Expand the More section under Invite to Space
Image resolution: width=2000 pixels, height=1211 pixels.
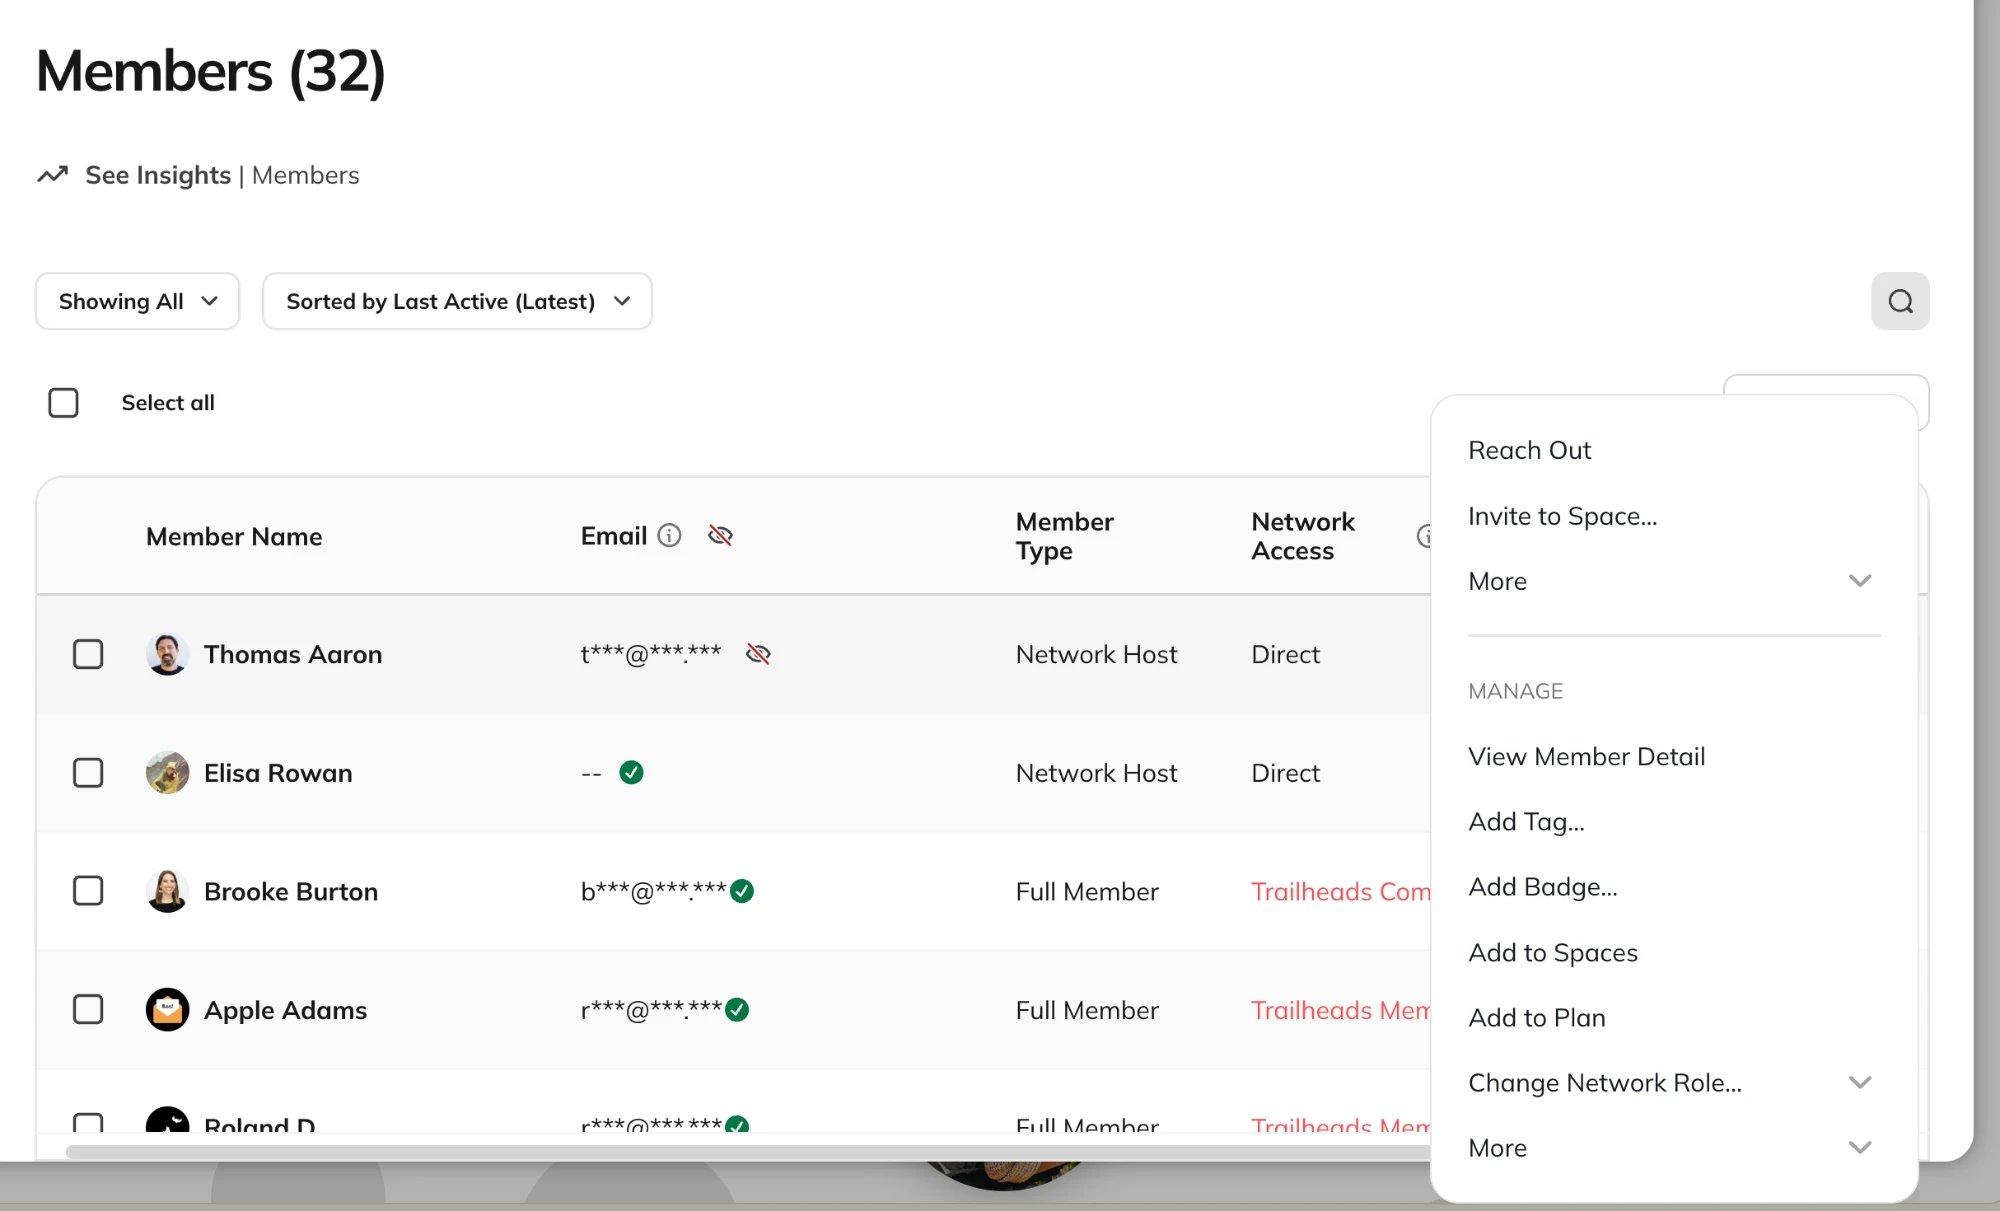1673,581
